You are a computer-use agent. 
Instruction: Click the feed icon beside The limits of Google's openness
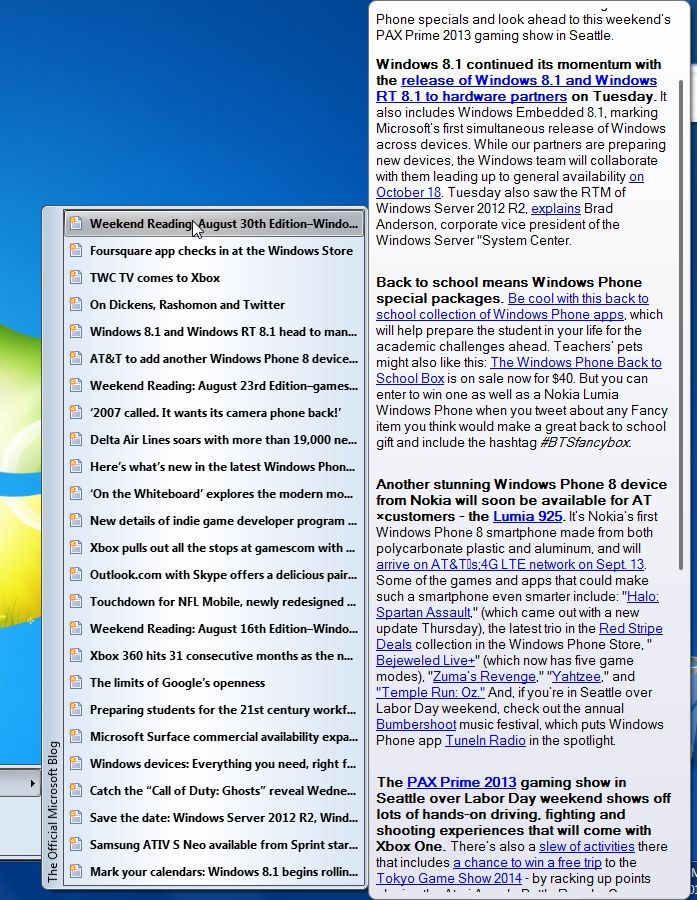point(76,682)
